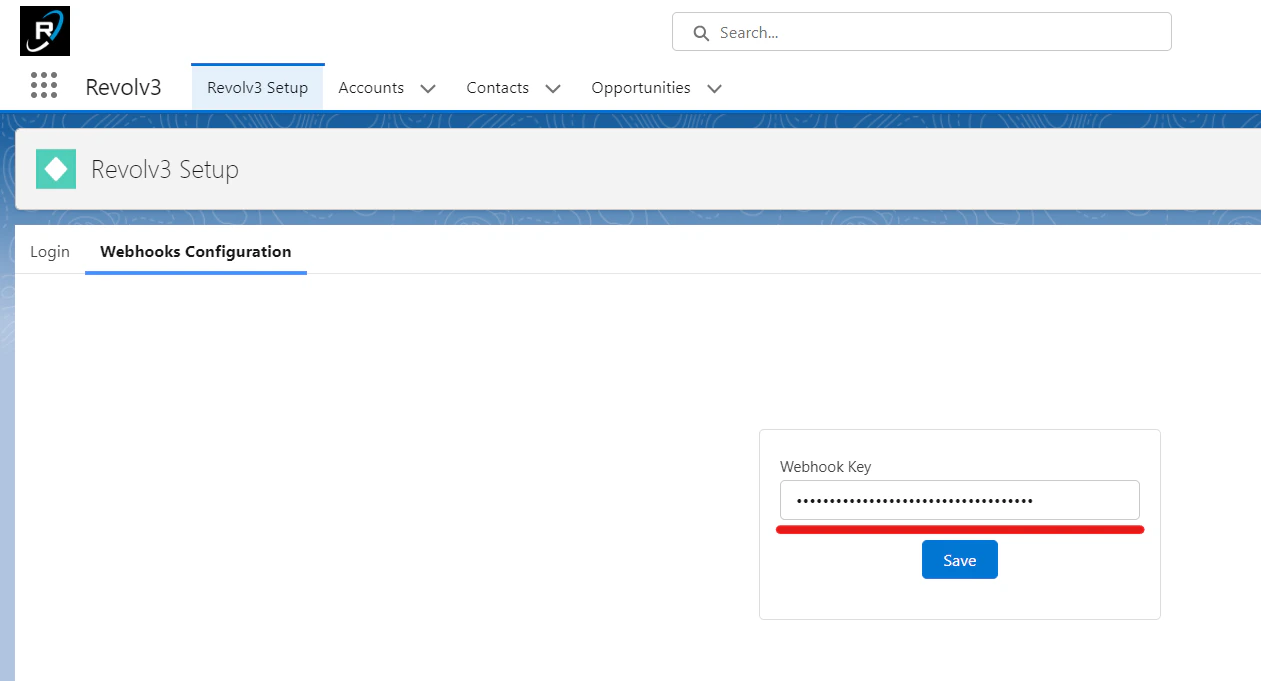Focus the global Search field
This screenshot has width=1261, height=681.
921,32
